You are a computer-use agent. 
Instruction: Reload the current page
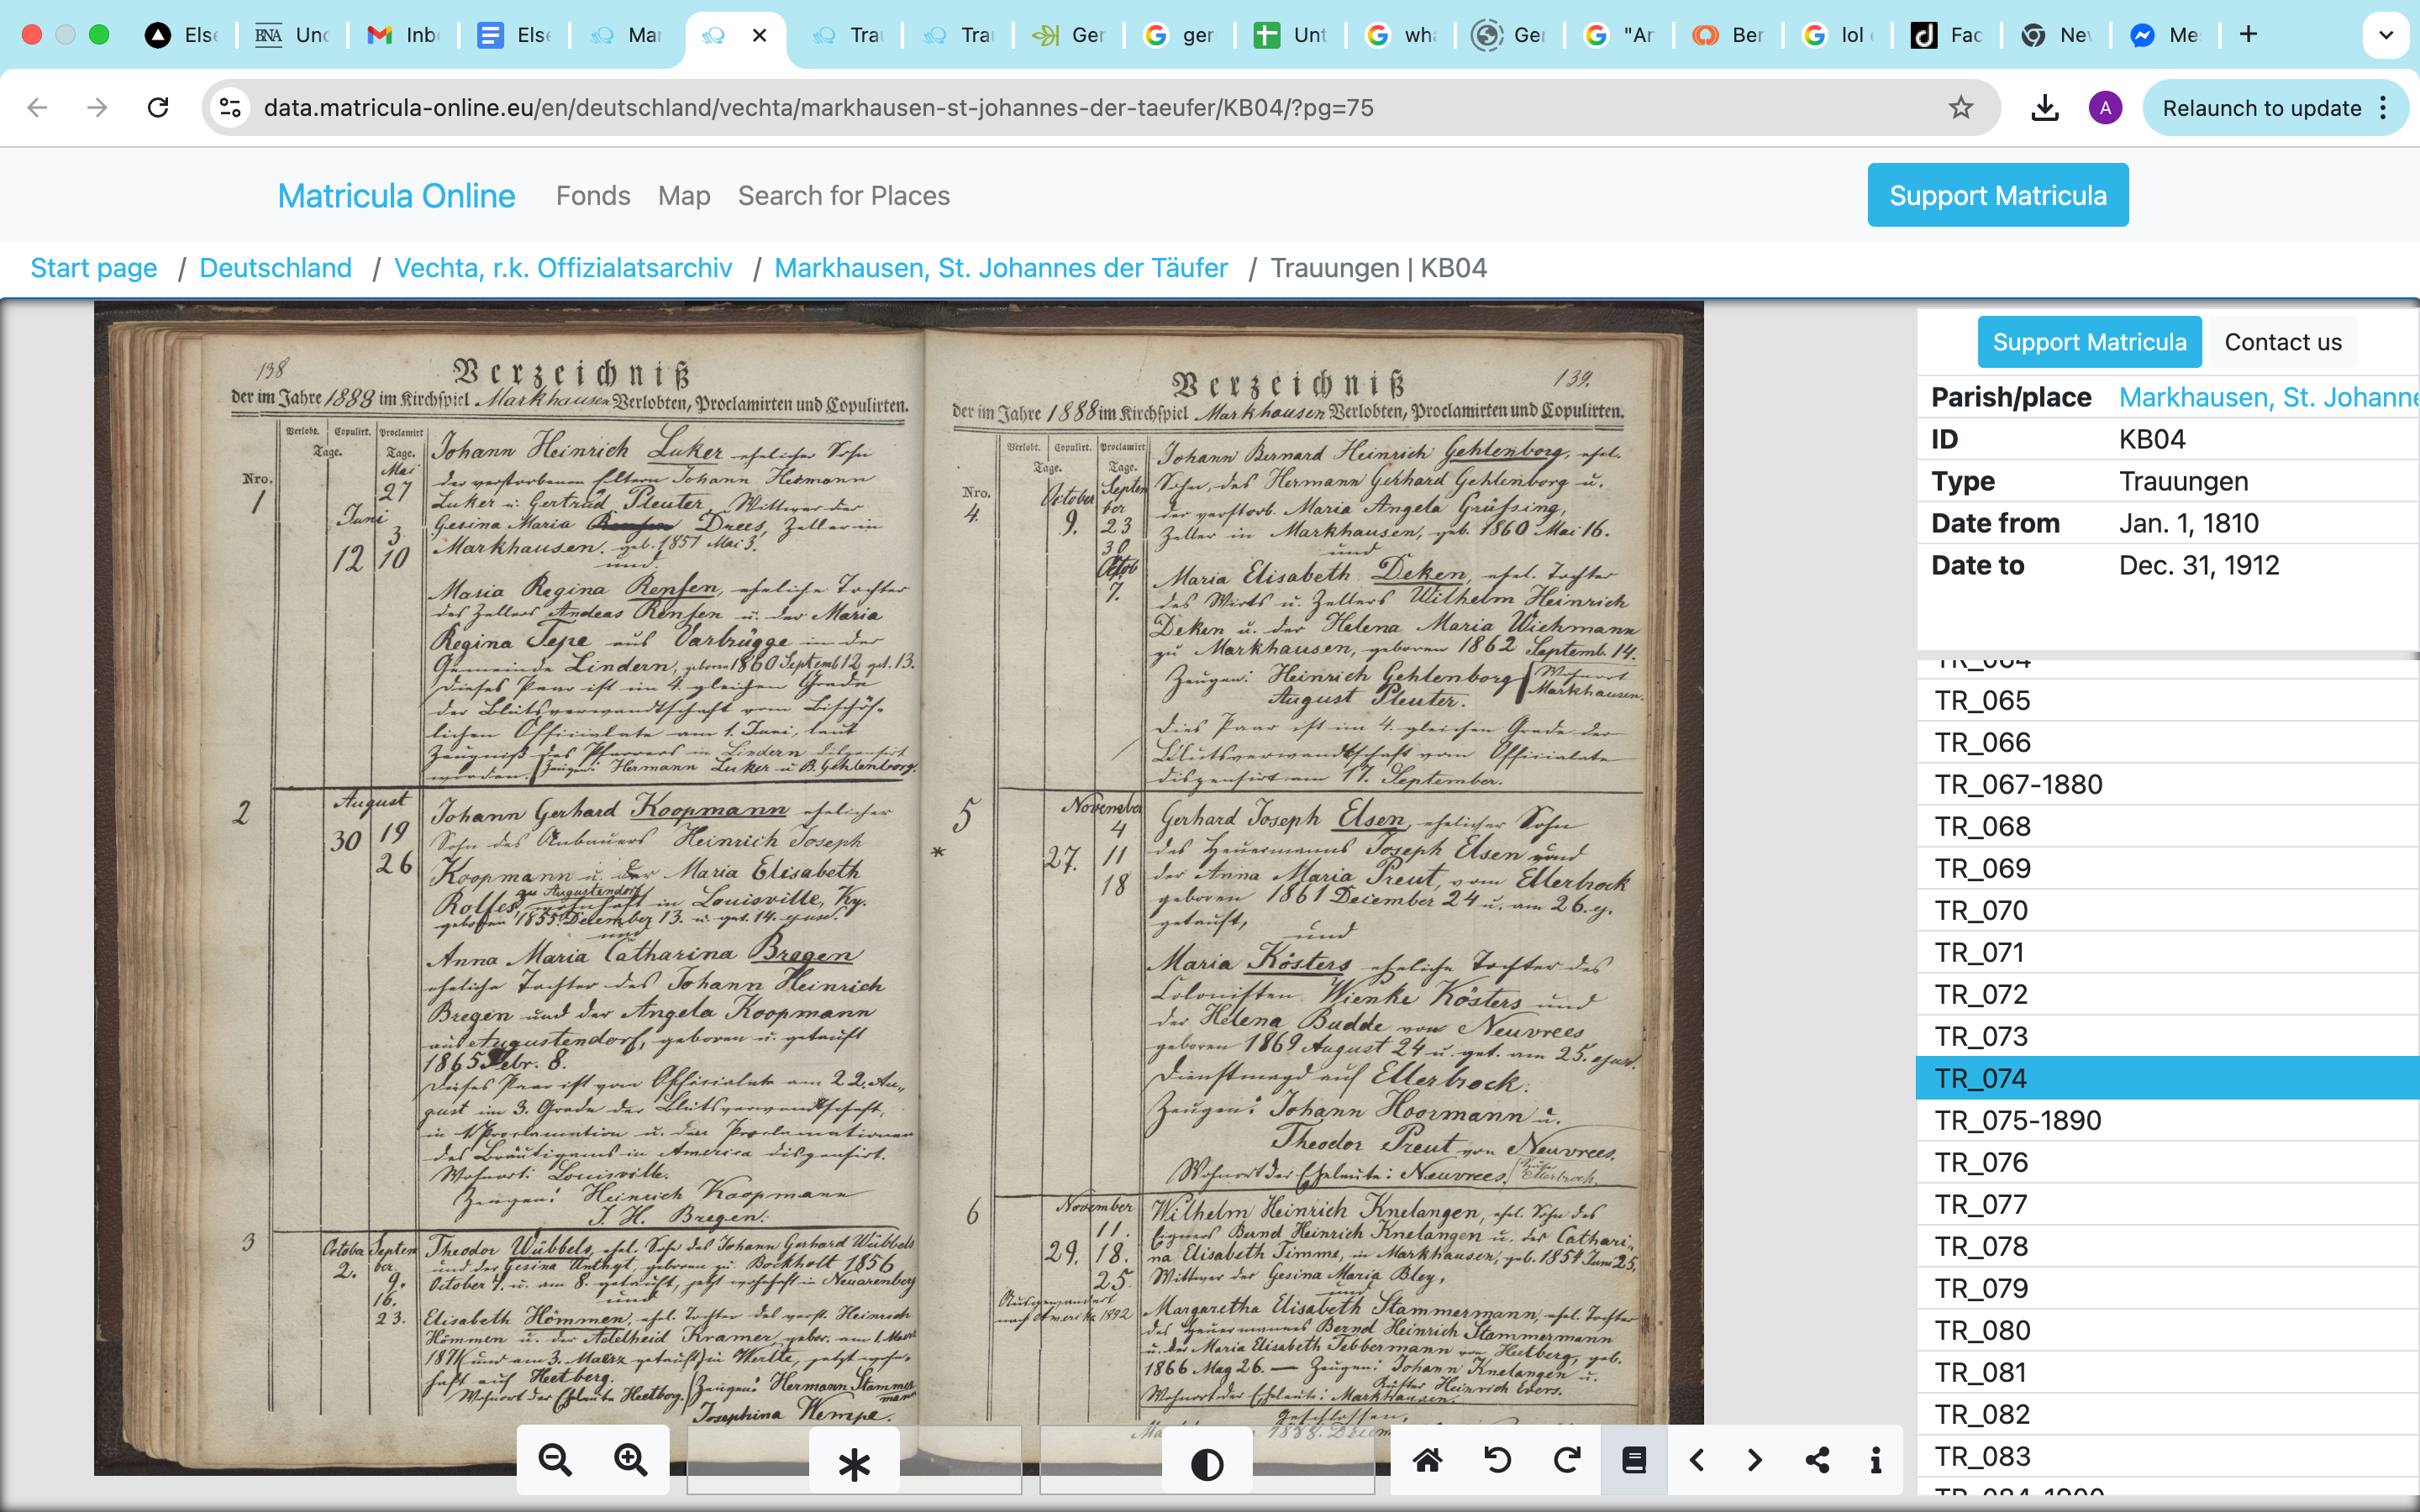[158, 107]
